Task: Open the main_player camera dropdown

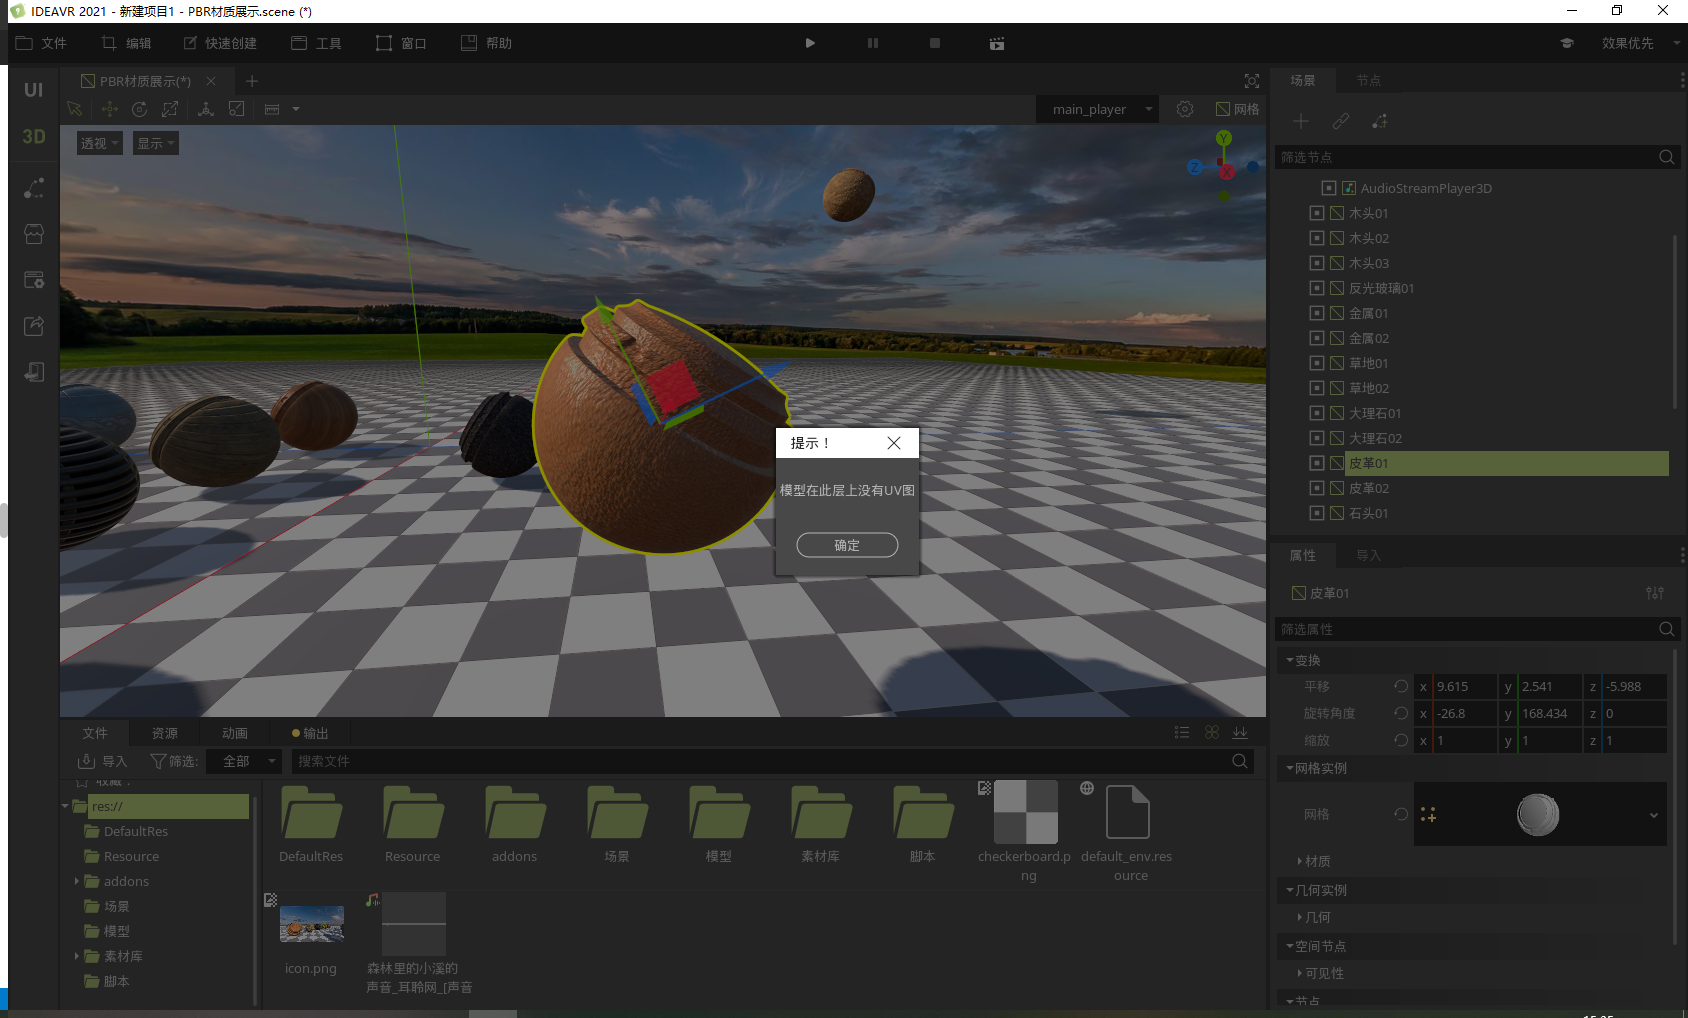Action: (1098, 109)
